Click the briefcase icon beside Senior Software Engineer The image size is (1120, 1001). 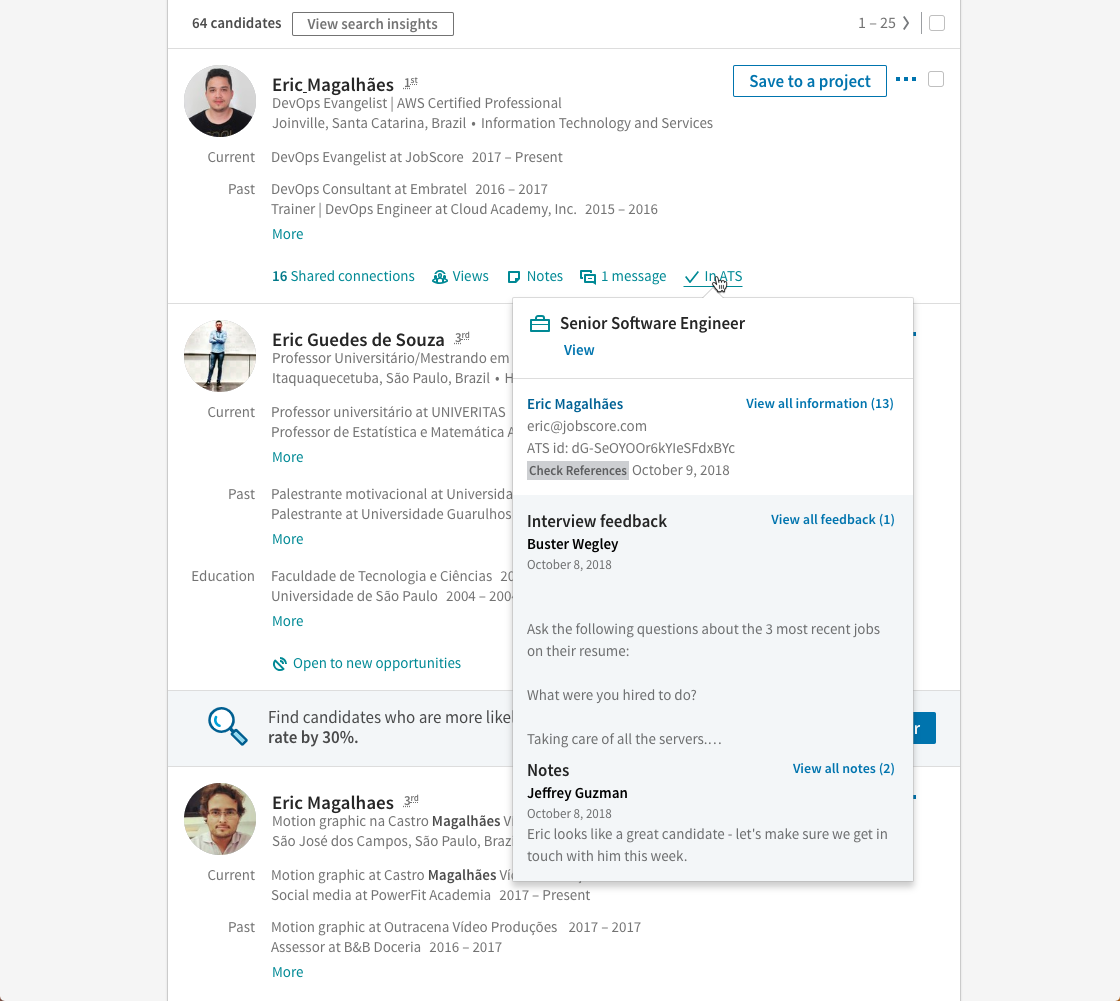pos(540,324)
